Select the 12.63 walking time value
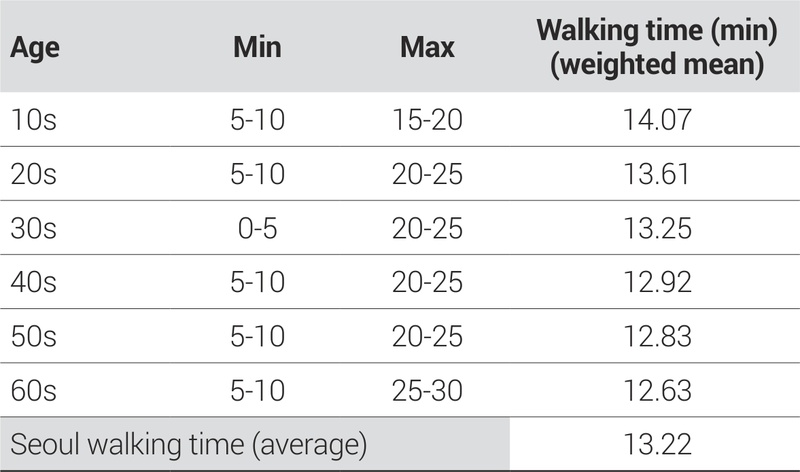 656,391
